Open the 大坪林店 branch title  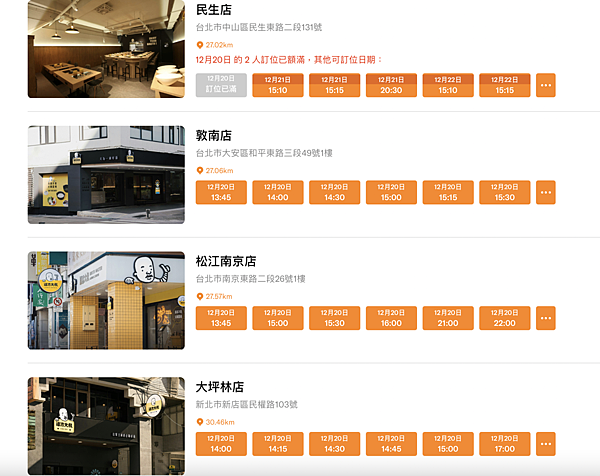coord(220,387)
